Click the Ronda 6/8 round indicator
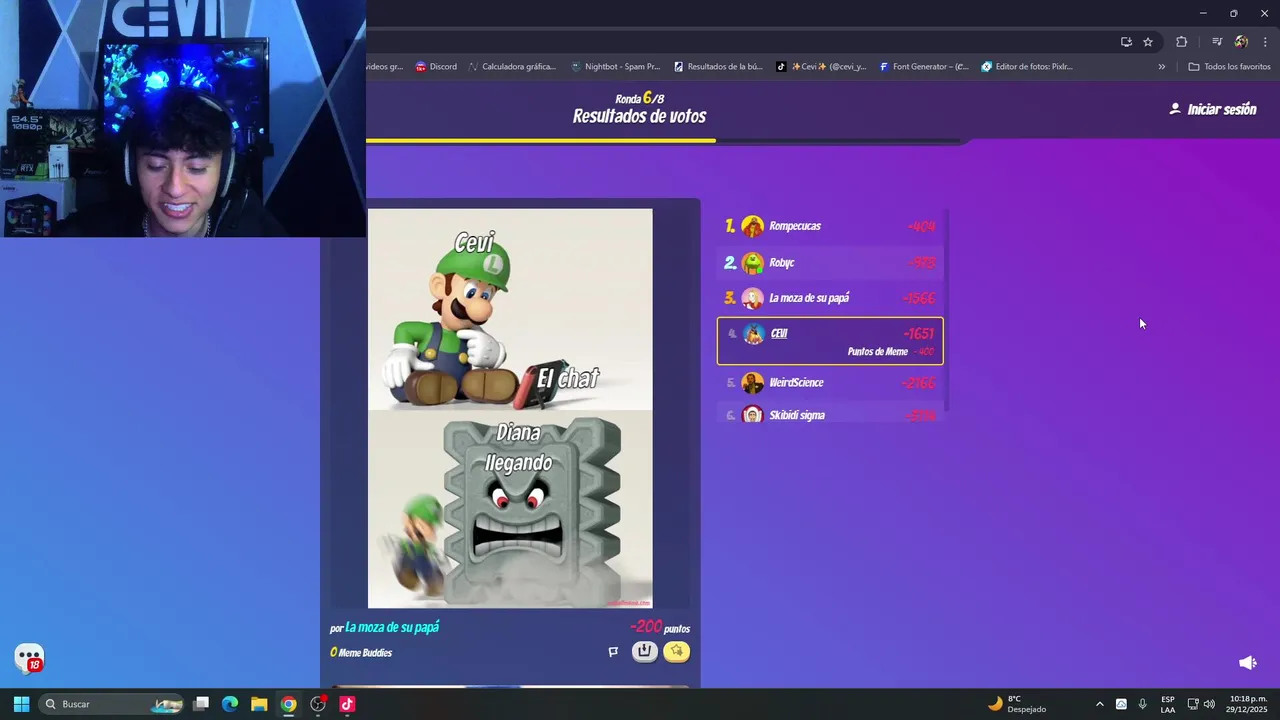1280x720 pixels. pos(640,98)
